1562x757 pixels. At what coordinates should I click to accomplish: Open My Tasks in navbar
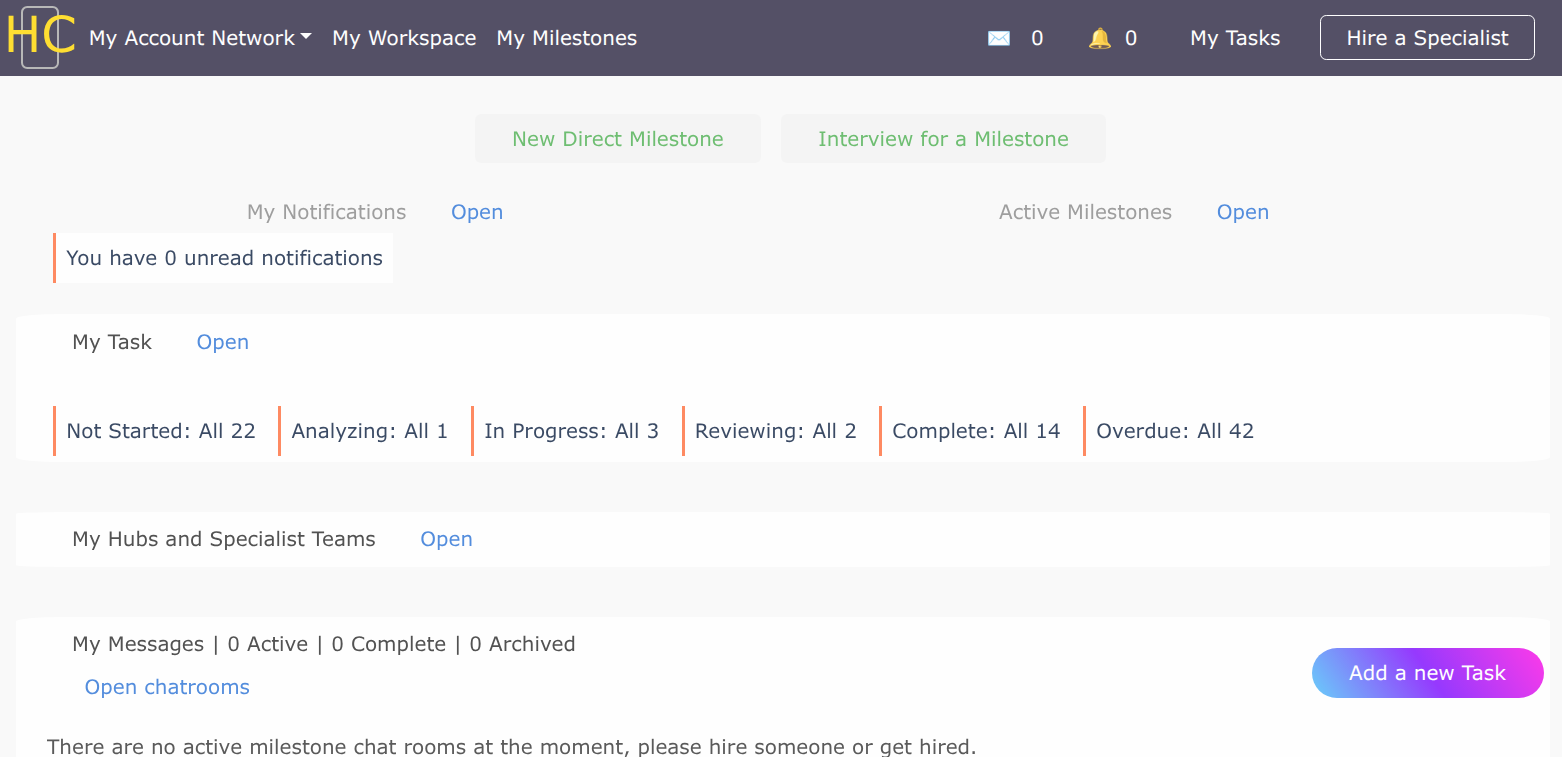[x=1235, y=38]
